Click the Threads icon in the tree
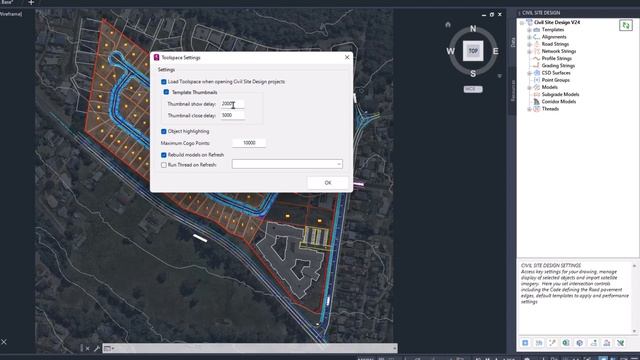The image size is (640, 360). point(537,109)
